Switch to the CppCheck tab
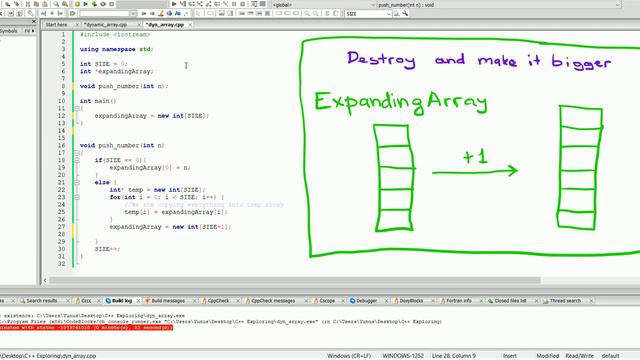Viewport: 640px width, 360px height. pyautogui.click(x=218, y=301)
